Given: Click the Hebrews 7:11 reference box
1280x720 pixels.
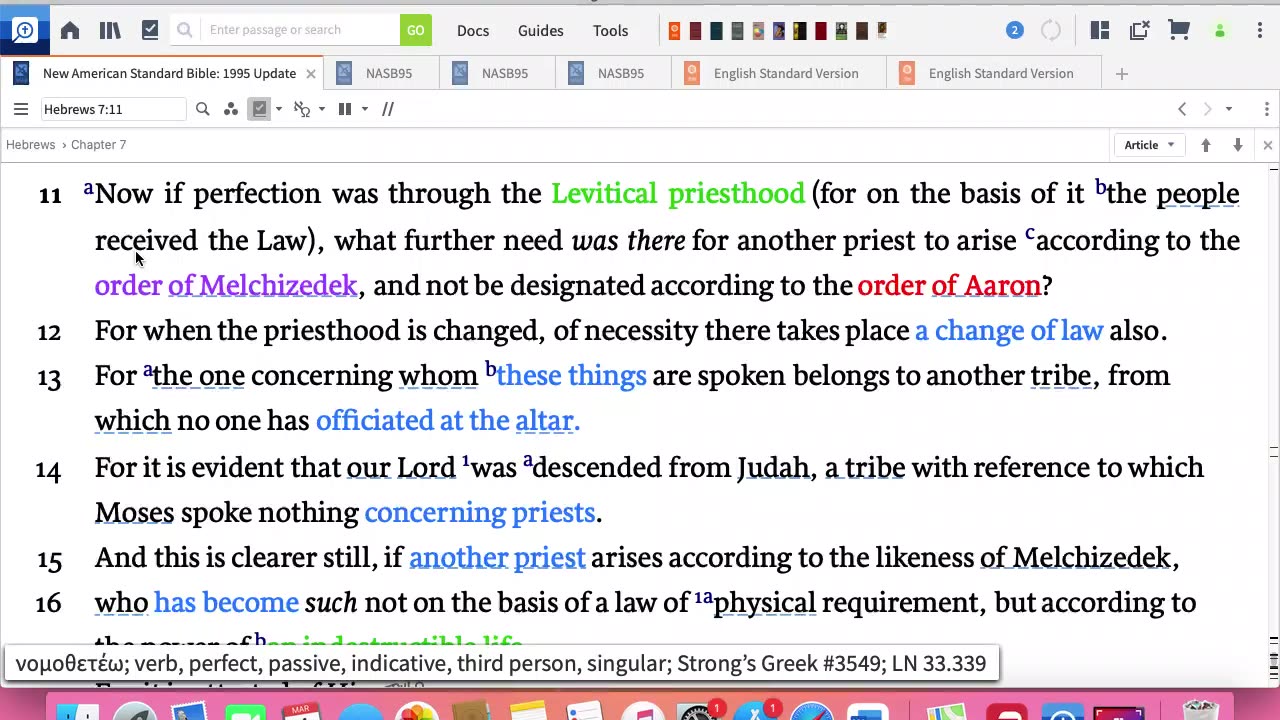Looking at the screenshot, I should click(x=112, y=109).
